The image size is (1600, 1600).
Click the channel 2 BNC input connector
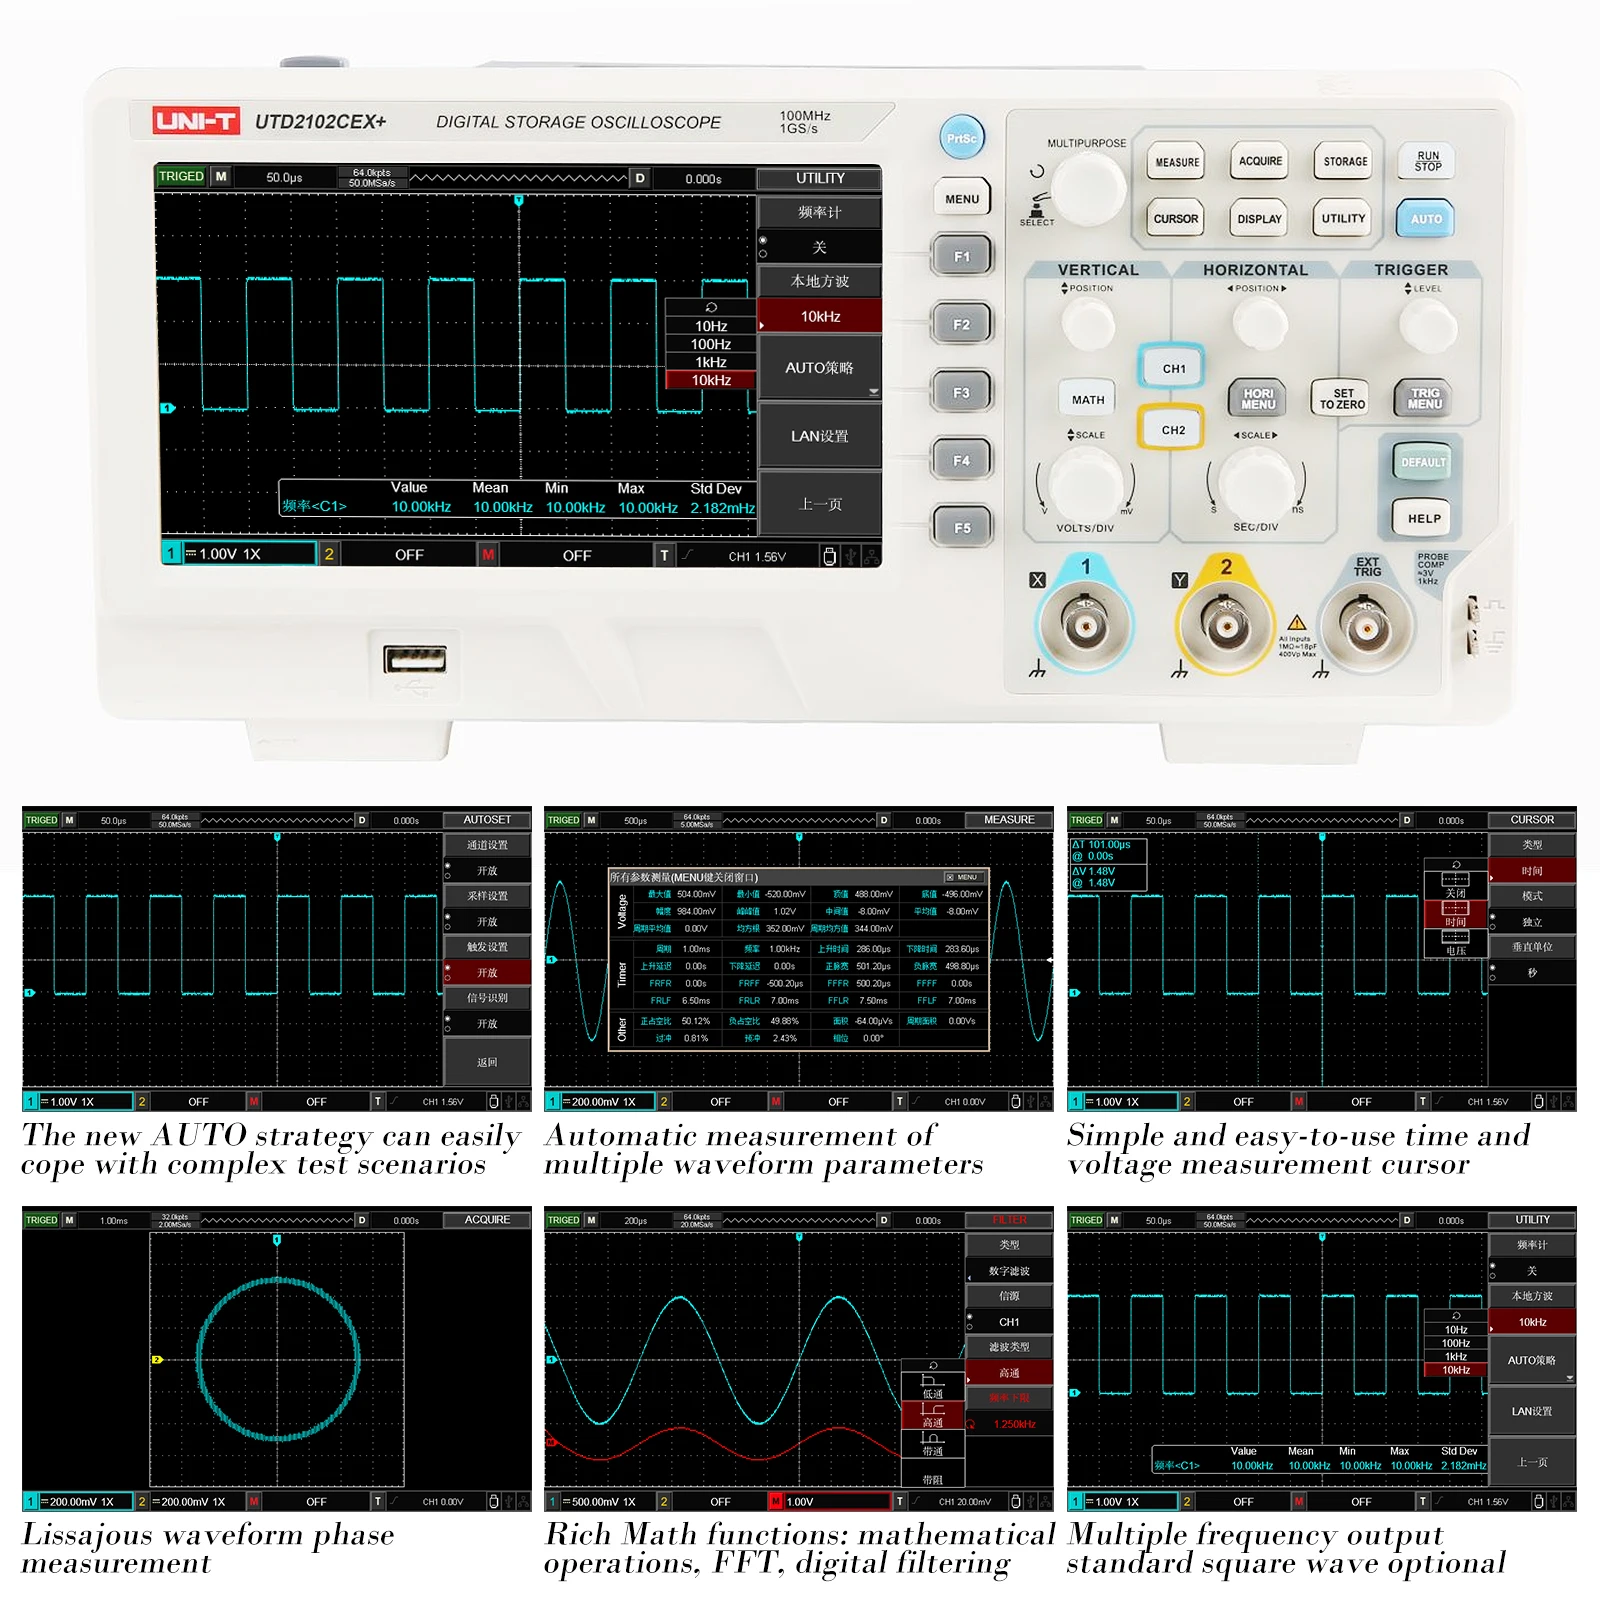pos(1225,626)
